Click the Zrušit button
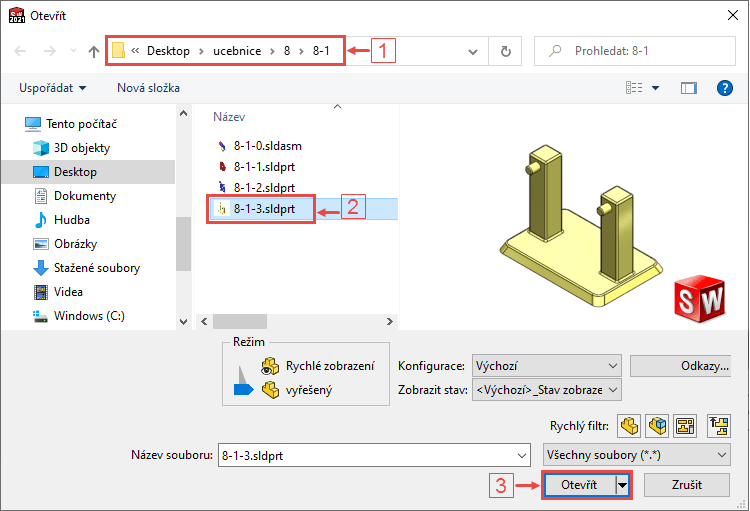The image size is (750, 511). click(x=687, y=485)
